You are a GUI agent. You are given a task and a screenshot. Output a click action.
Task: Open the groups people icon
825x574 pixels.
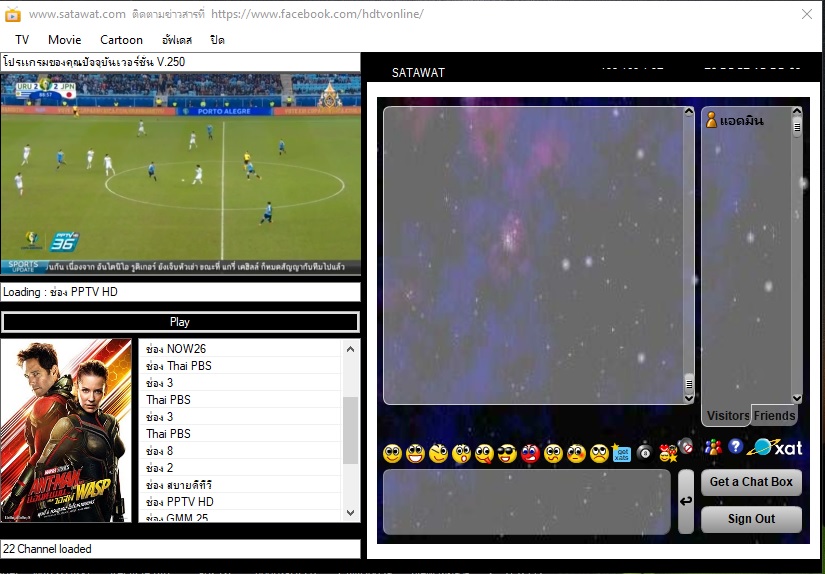(x=713, y=447)
